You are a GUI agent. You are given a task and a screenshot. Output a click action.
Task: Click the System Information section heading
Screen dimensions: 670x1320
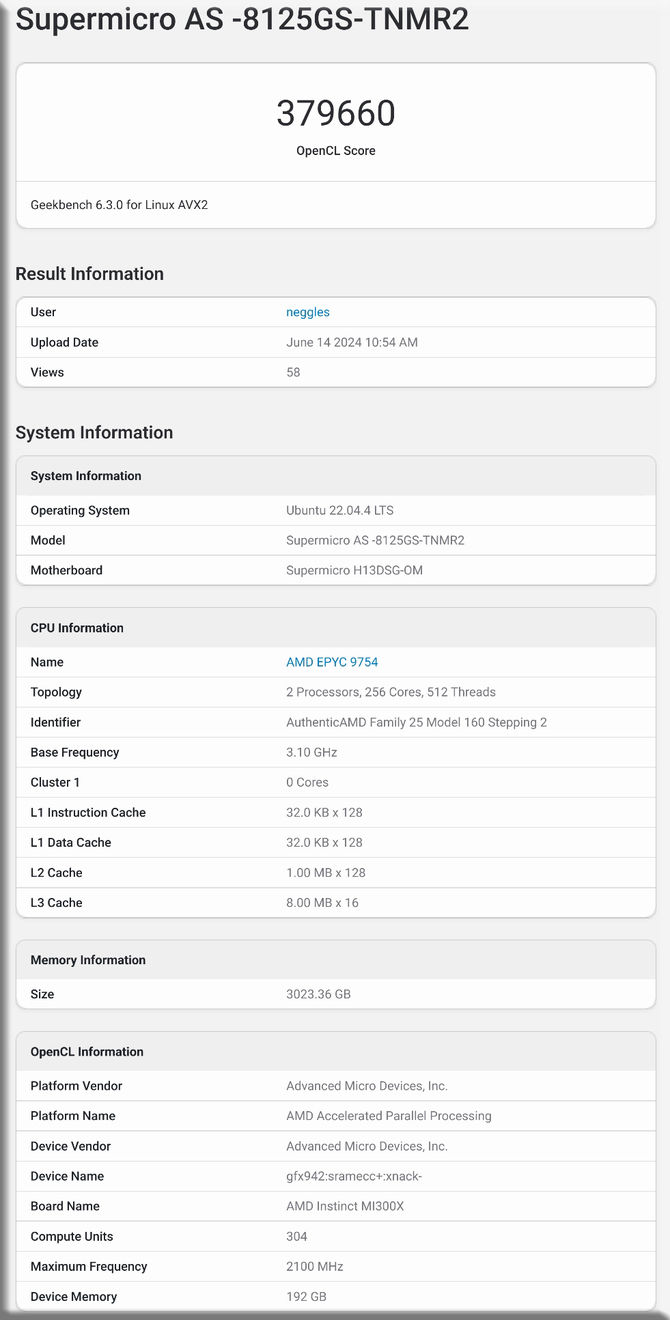94,433
